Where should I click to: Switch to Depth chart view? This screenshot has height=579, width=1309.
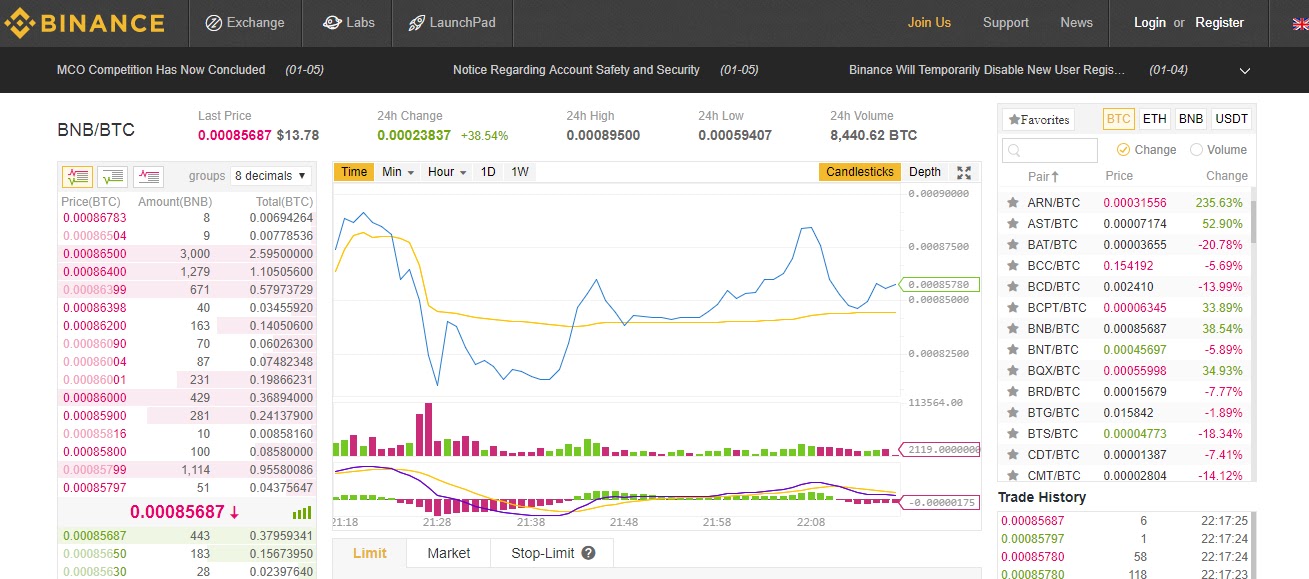point(925,172)
